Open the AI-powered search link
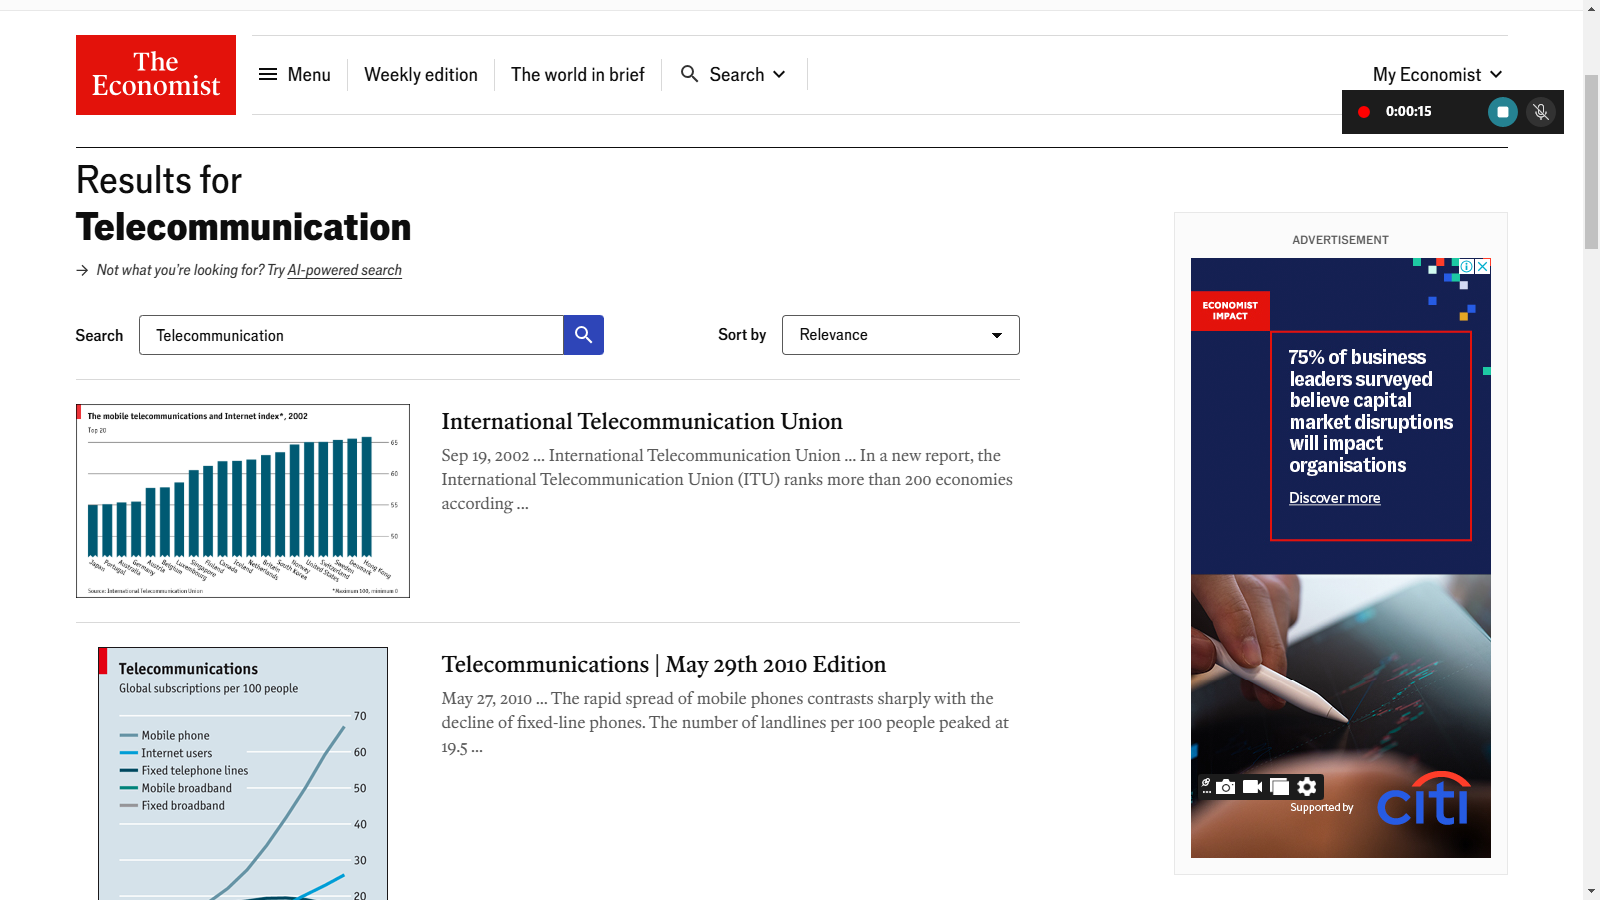1600x900 pixels. pos(344,270)
